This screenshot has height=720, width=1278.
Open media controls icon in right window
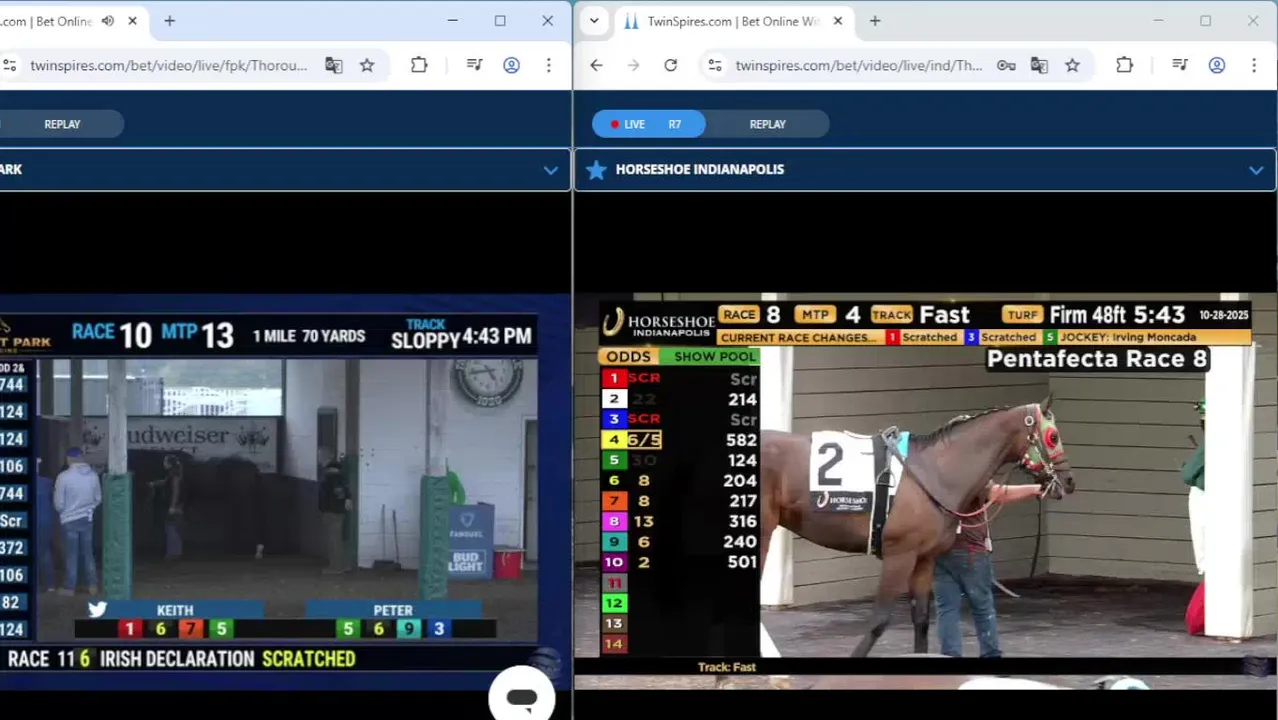pos(1180,65)
